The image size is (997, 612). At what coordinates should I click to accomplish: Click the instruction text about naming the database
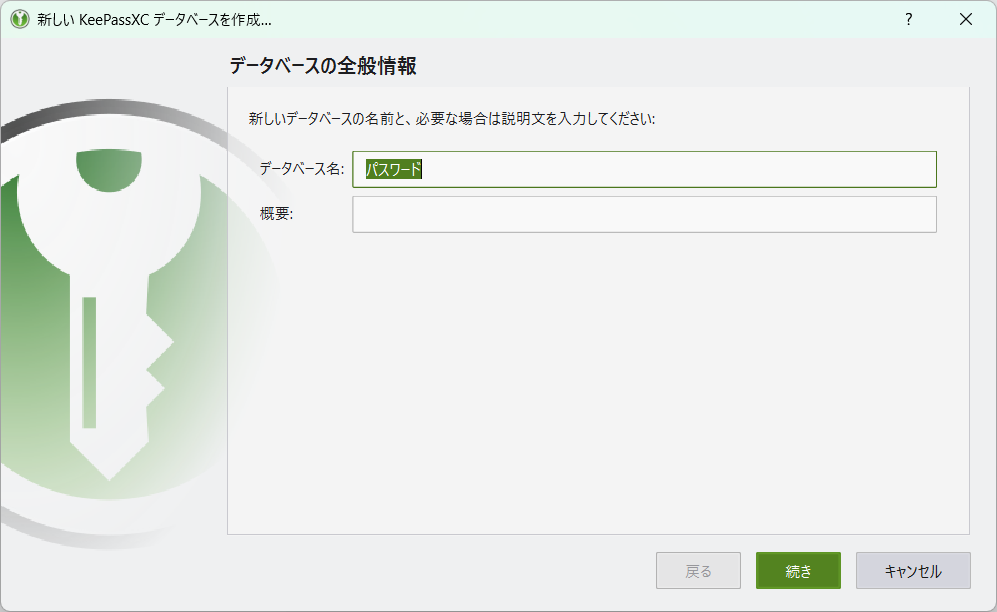[x=451, y=119]
